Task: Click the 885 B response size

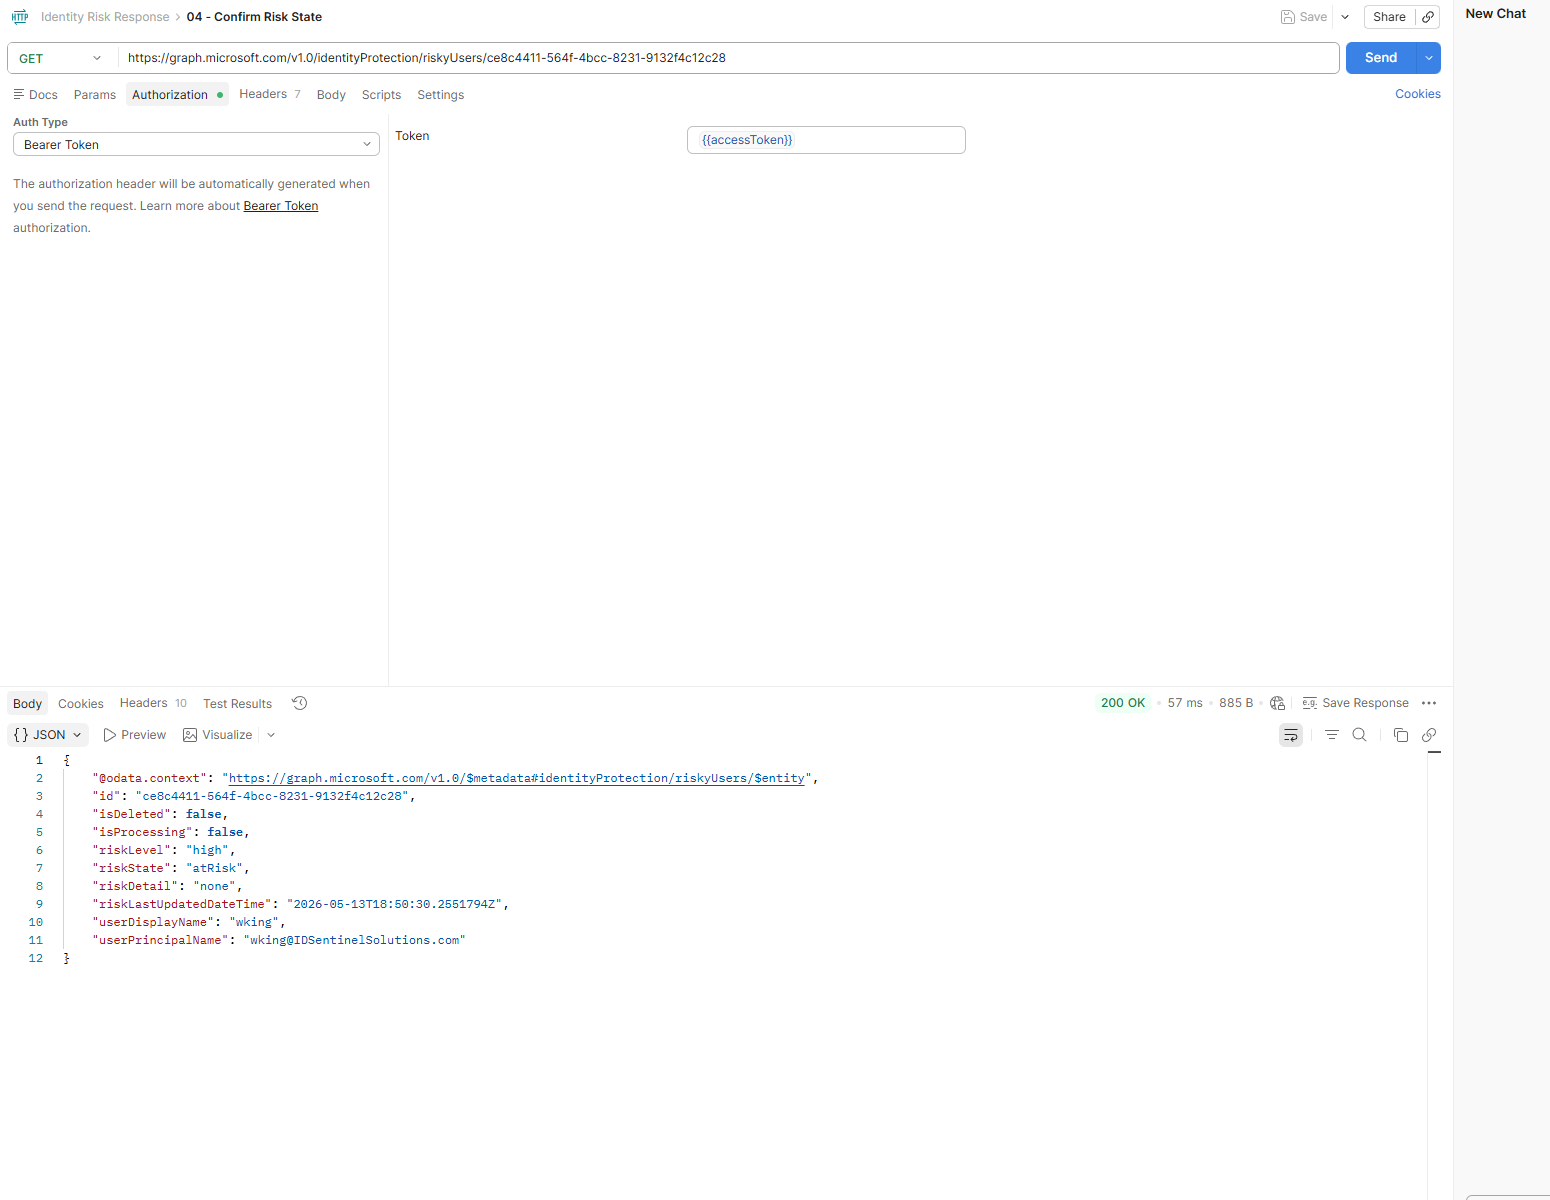Action: [1236, 703]
